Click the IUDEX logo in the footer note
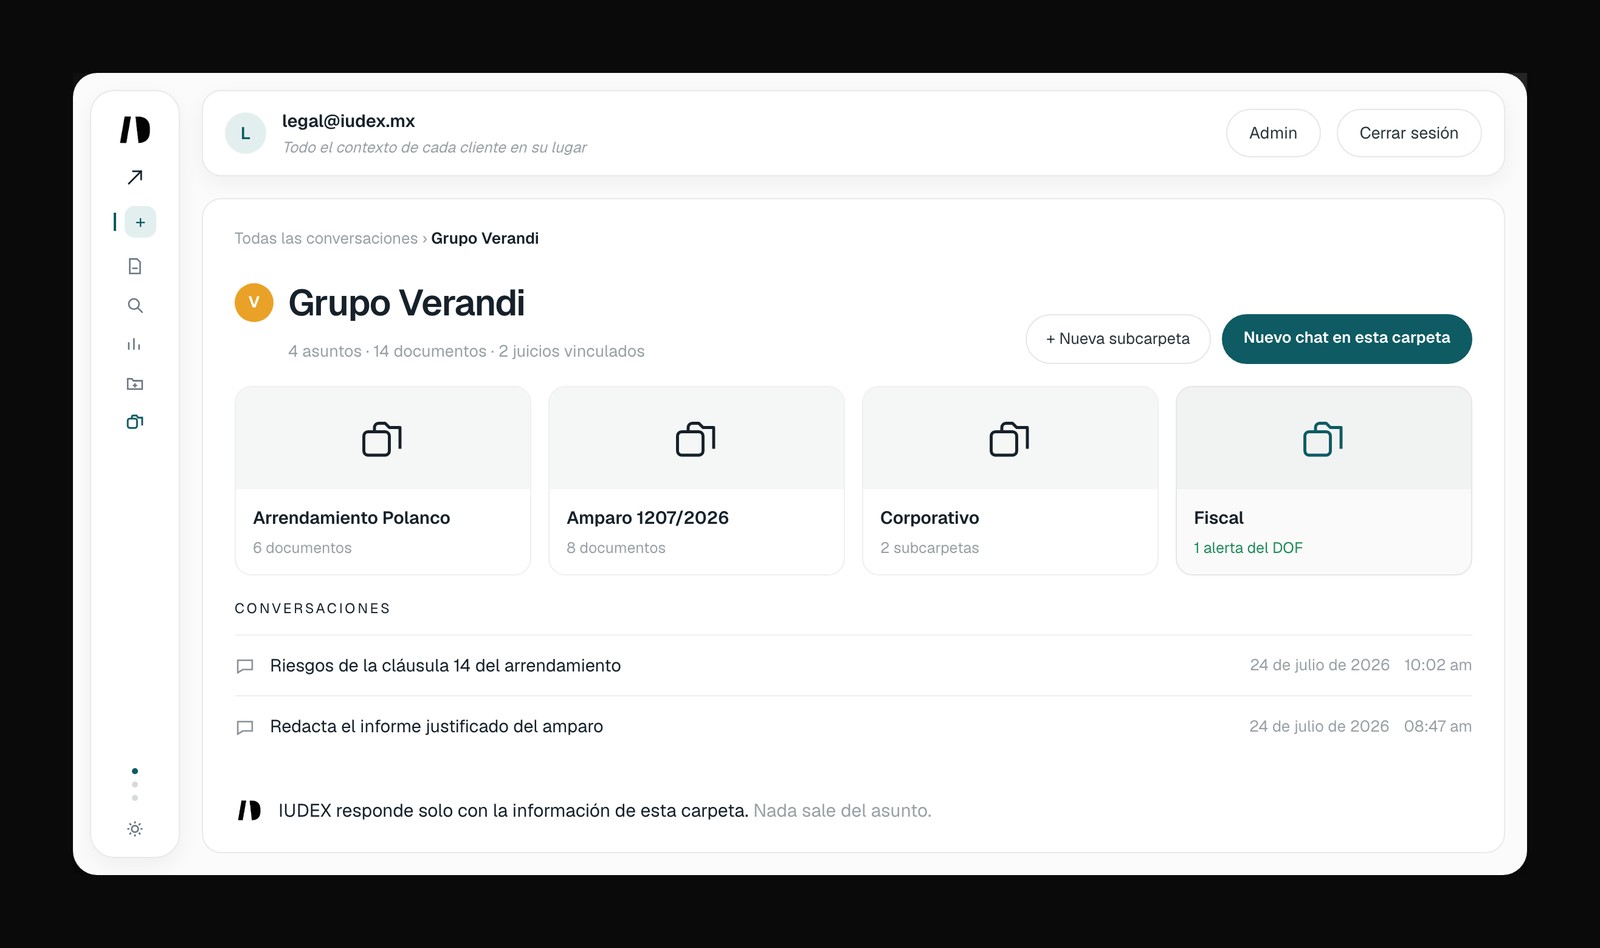The width and height of the screenshot is (1600, 948). [249, 810]
